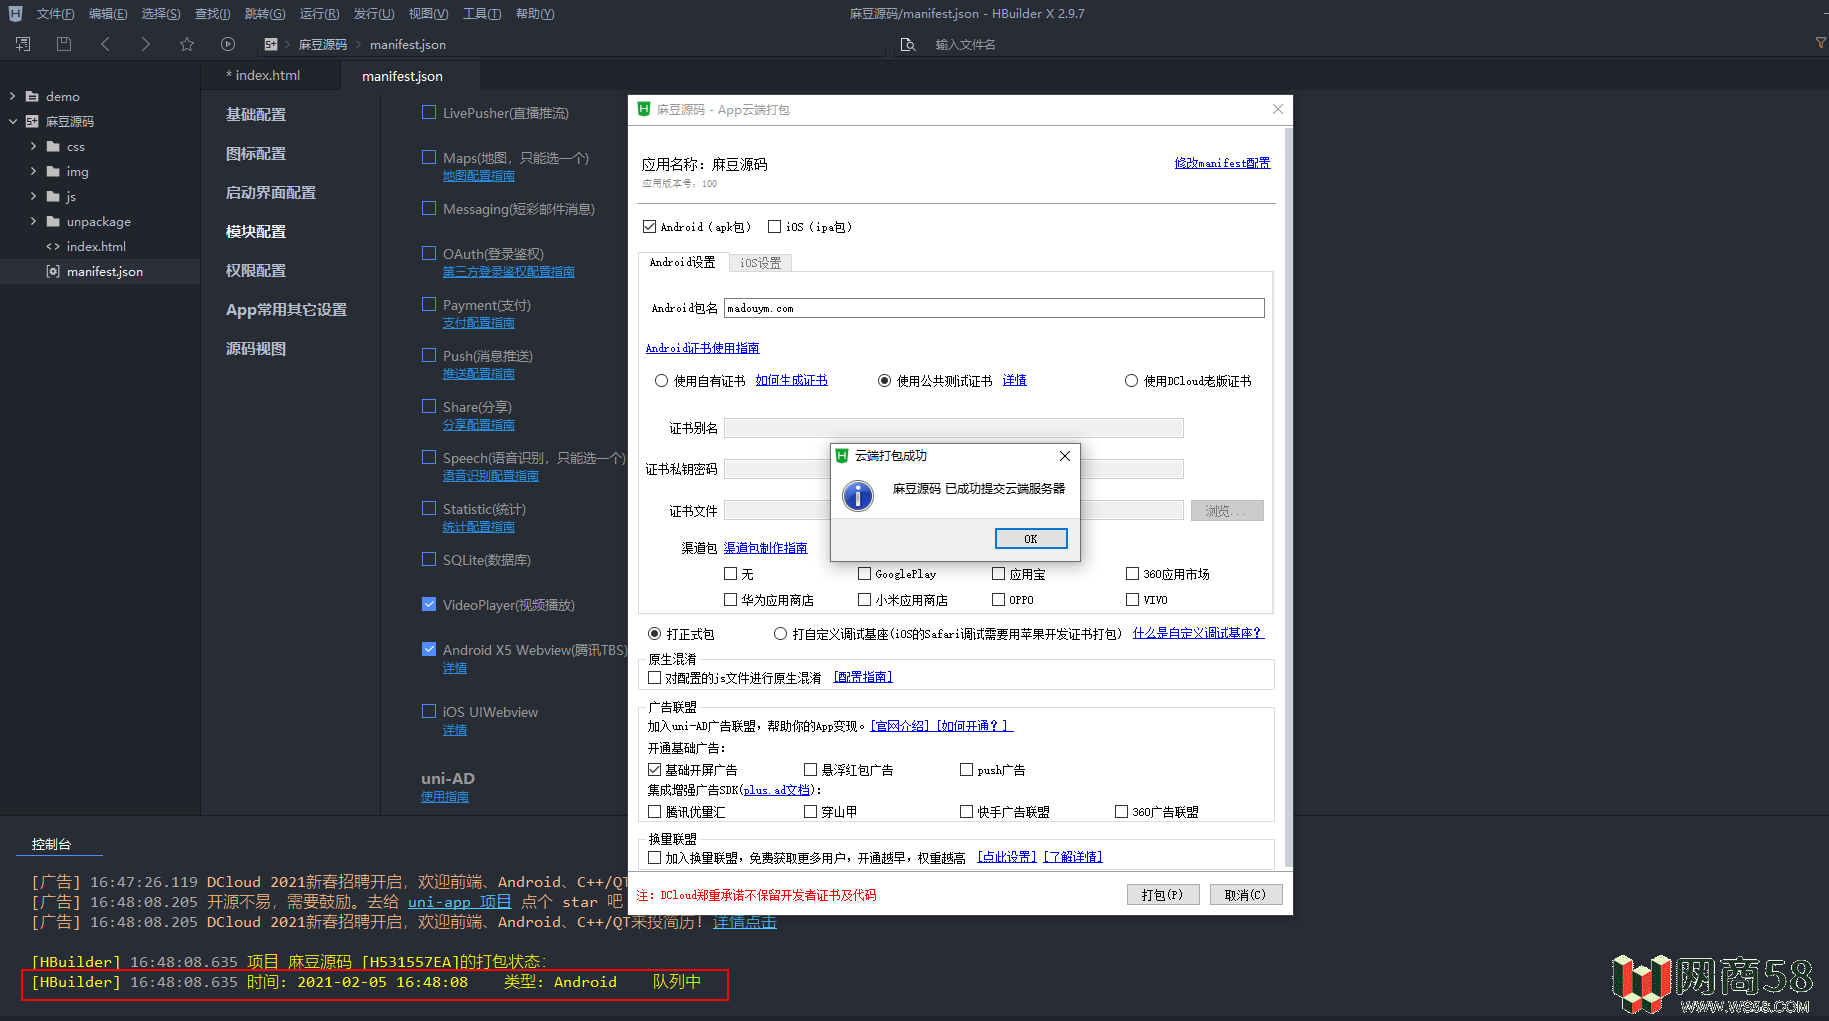Image resolution: width=1829 pixels, height=1021 pixels.
Task: Click the uni-app 项目 link in console
Action: tap(459, 902)
